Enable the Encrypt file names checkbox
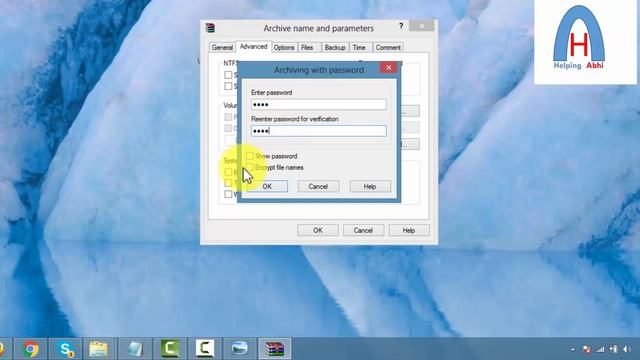640x360 pixels. 250,167
